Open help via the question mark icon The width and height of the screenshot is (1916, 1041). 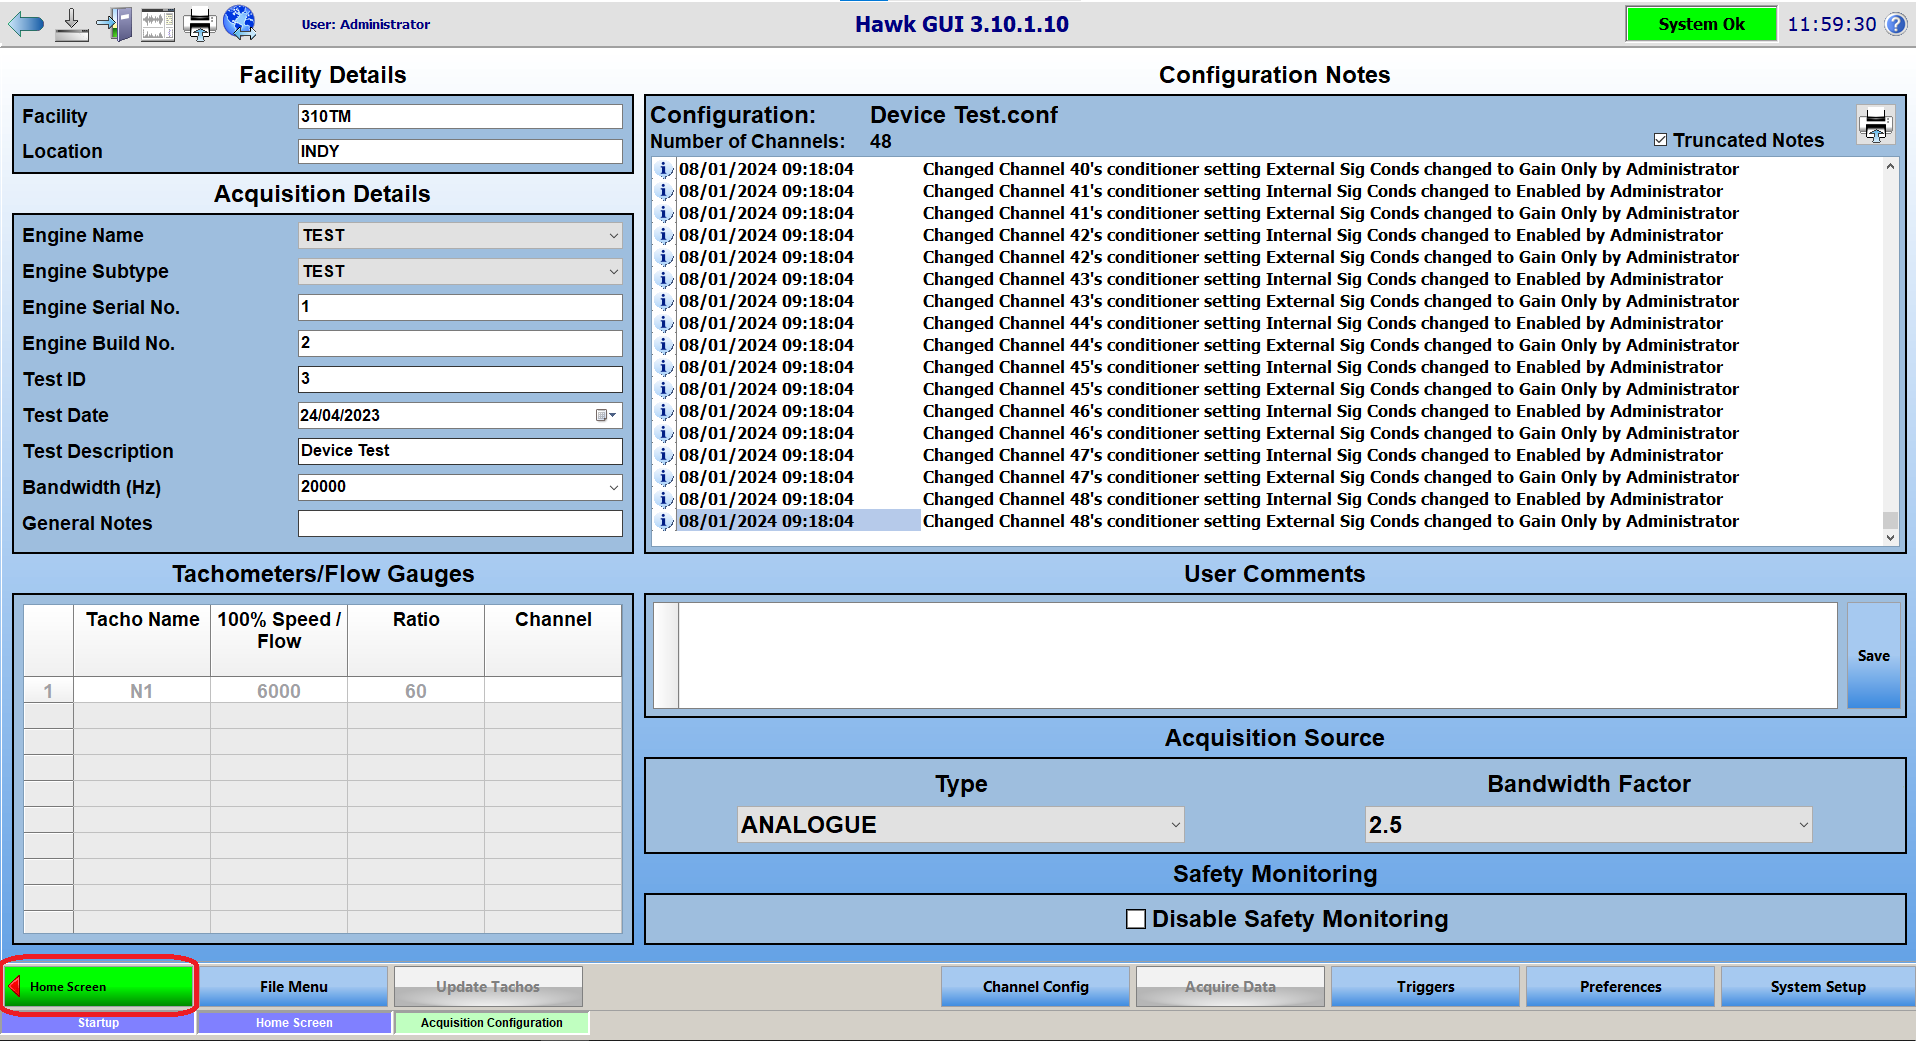pos(1896,24)
